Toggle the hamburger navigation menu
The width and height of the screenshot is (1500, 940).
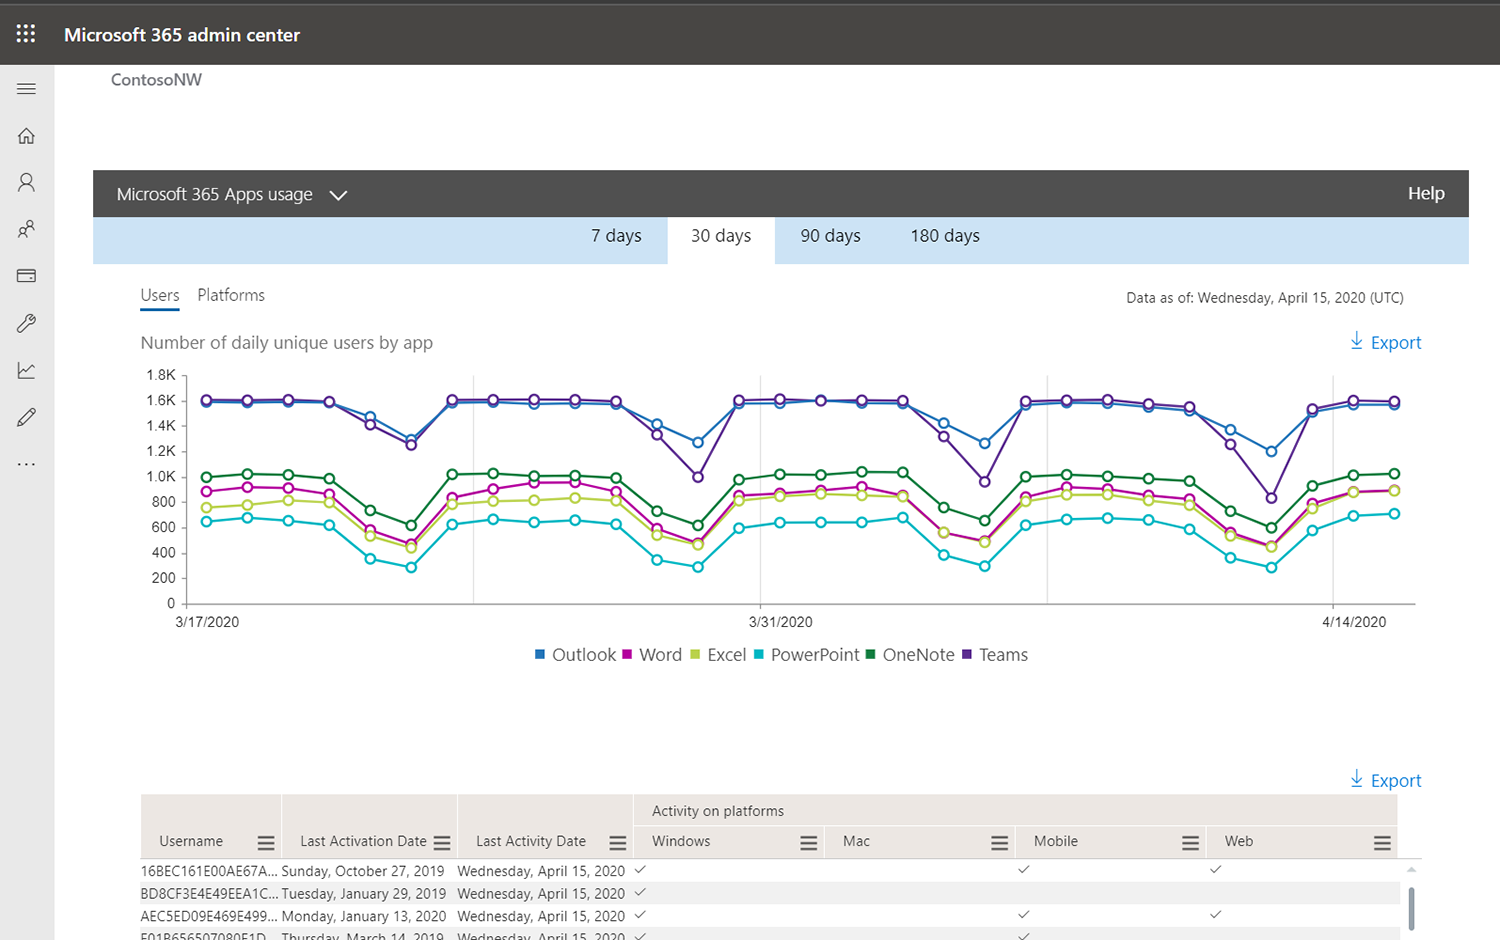pyautogui.click(x=27, y=89)
